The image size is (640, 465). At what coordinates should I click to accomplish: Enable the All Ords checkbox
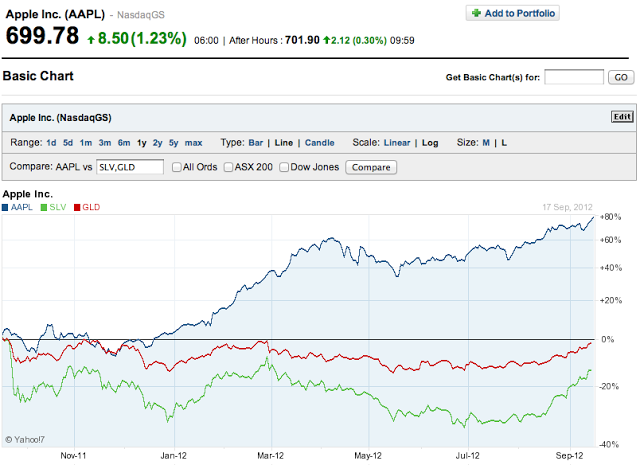point(176,167)
